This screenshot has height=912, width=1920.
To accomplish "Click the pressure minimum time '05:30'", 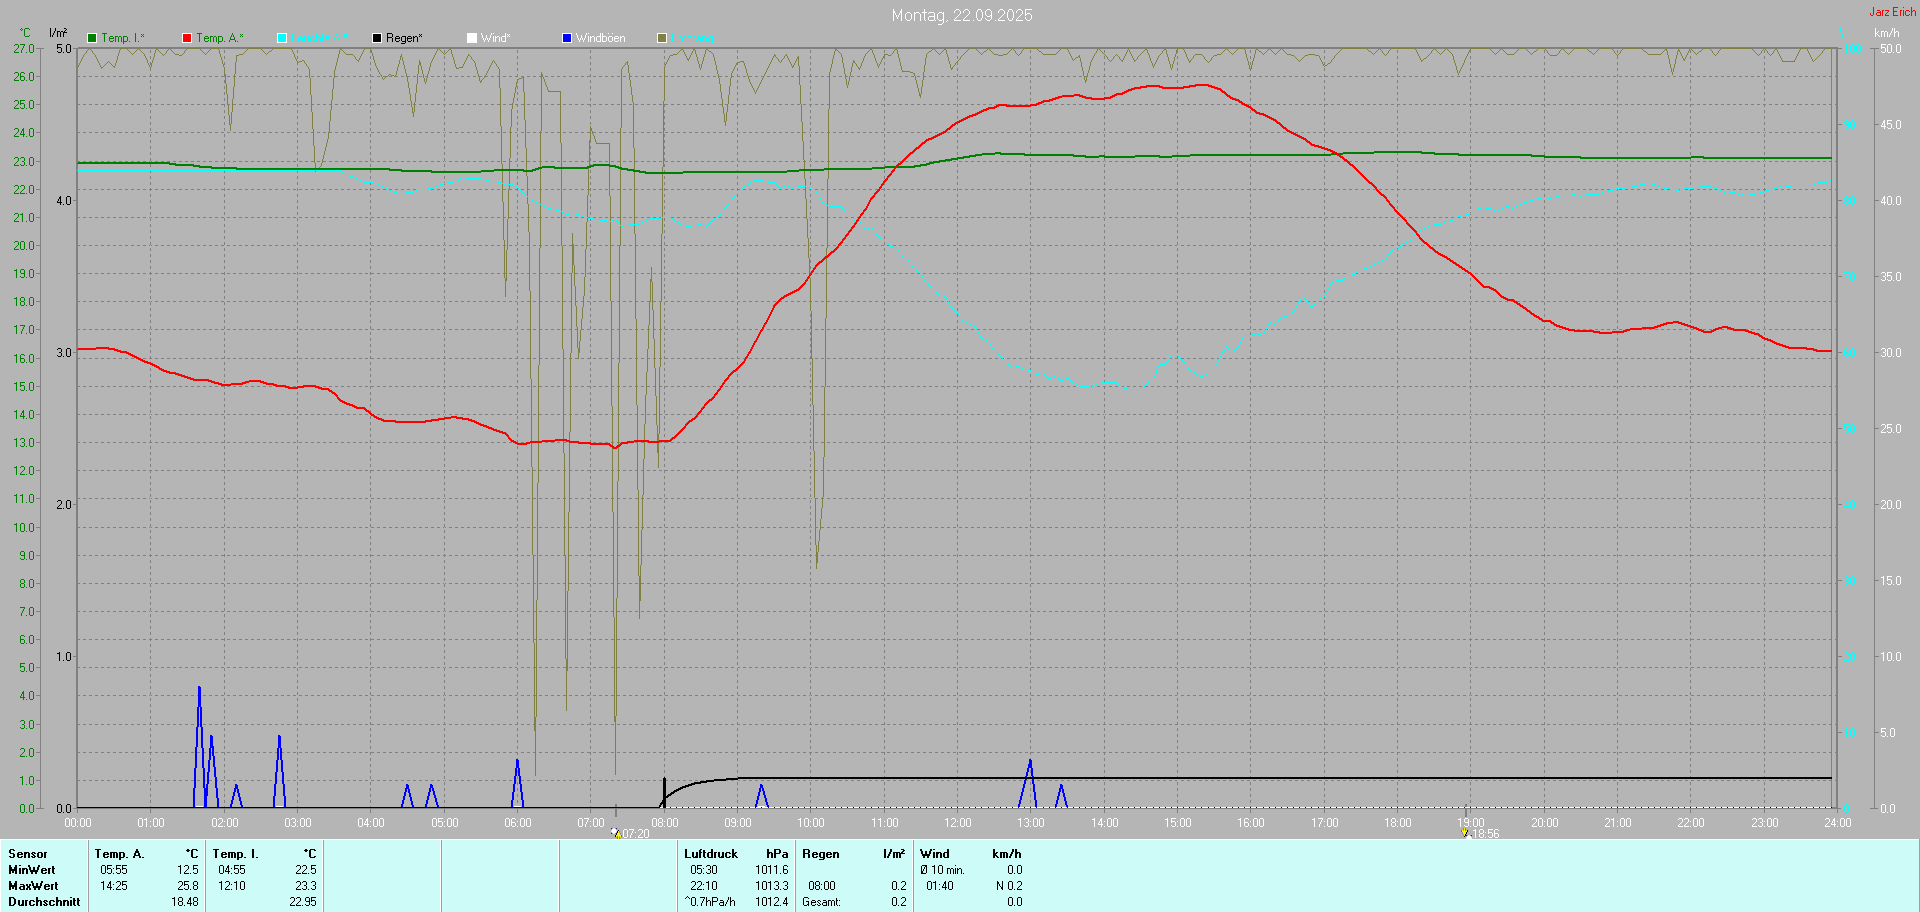I will [704, 870].
